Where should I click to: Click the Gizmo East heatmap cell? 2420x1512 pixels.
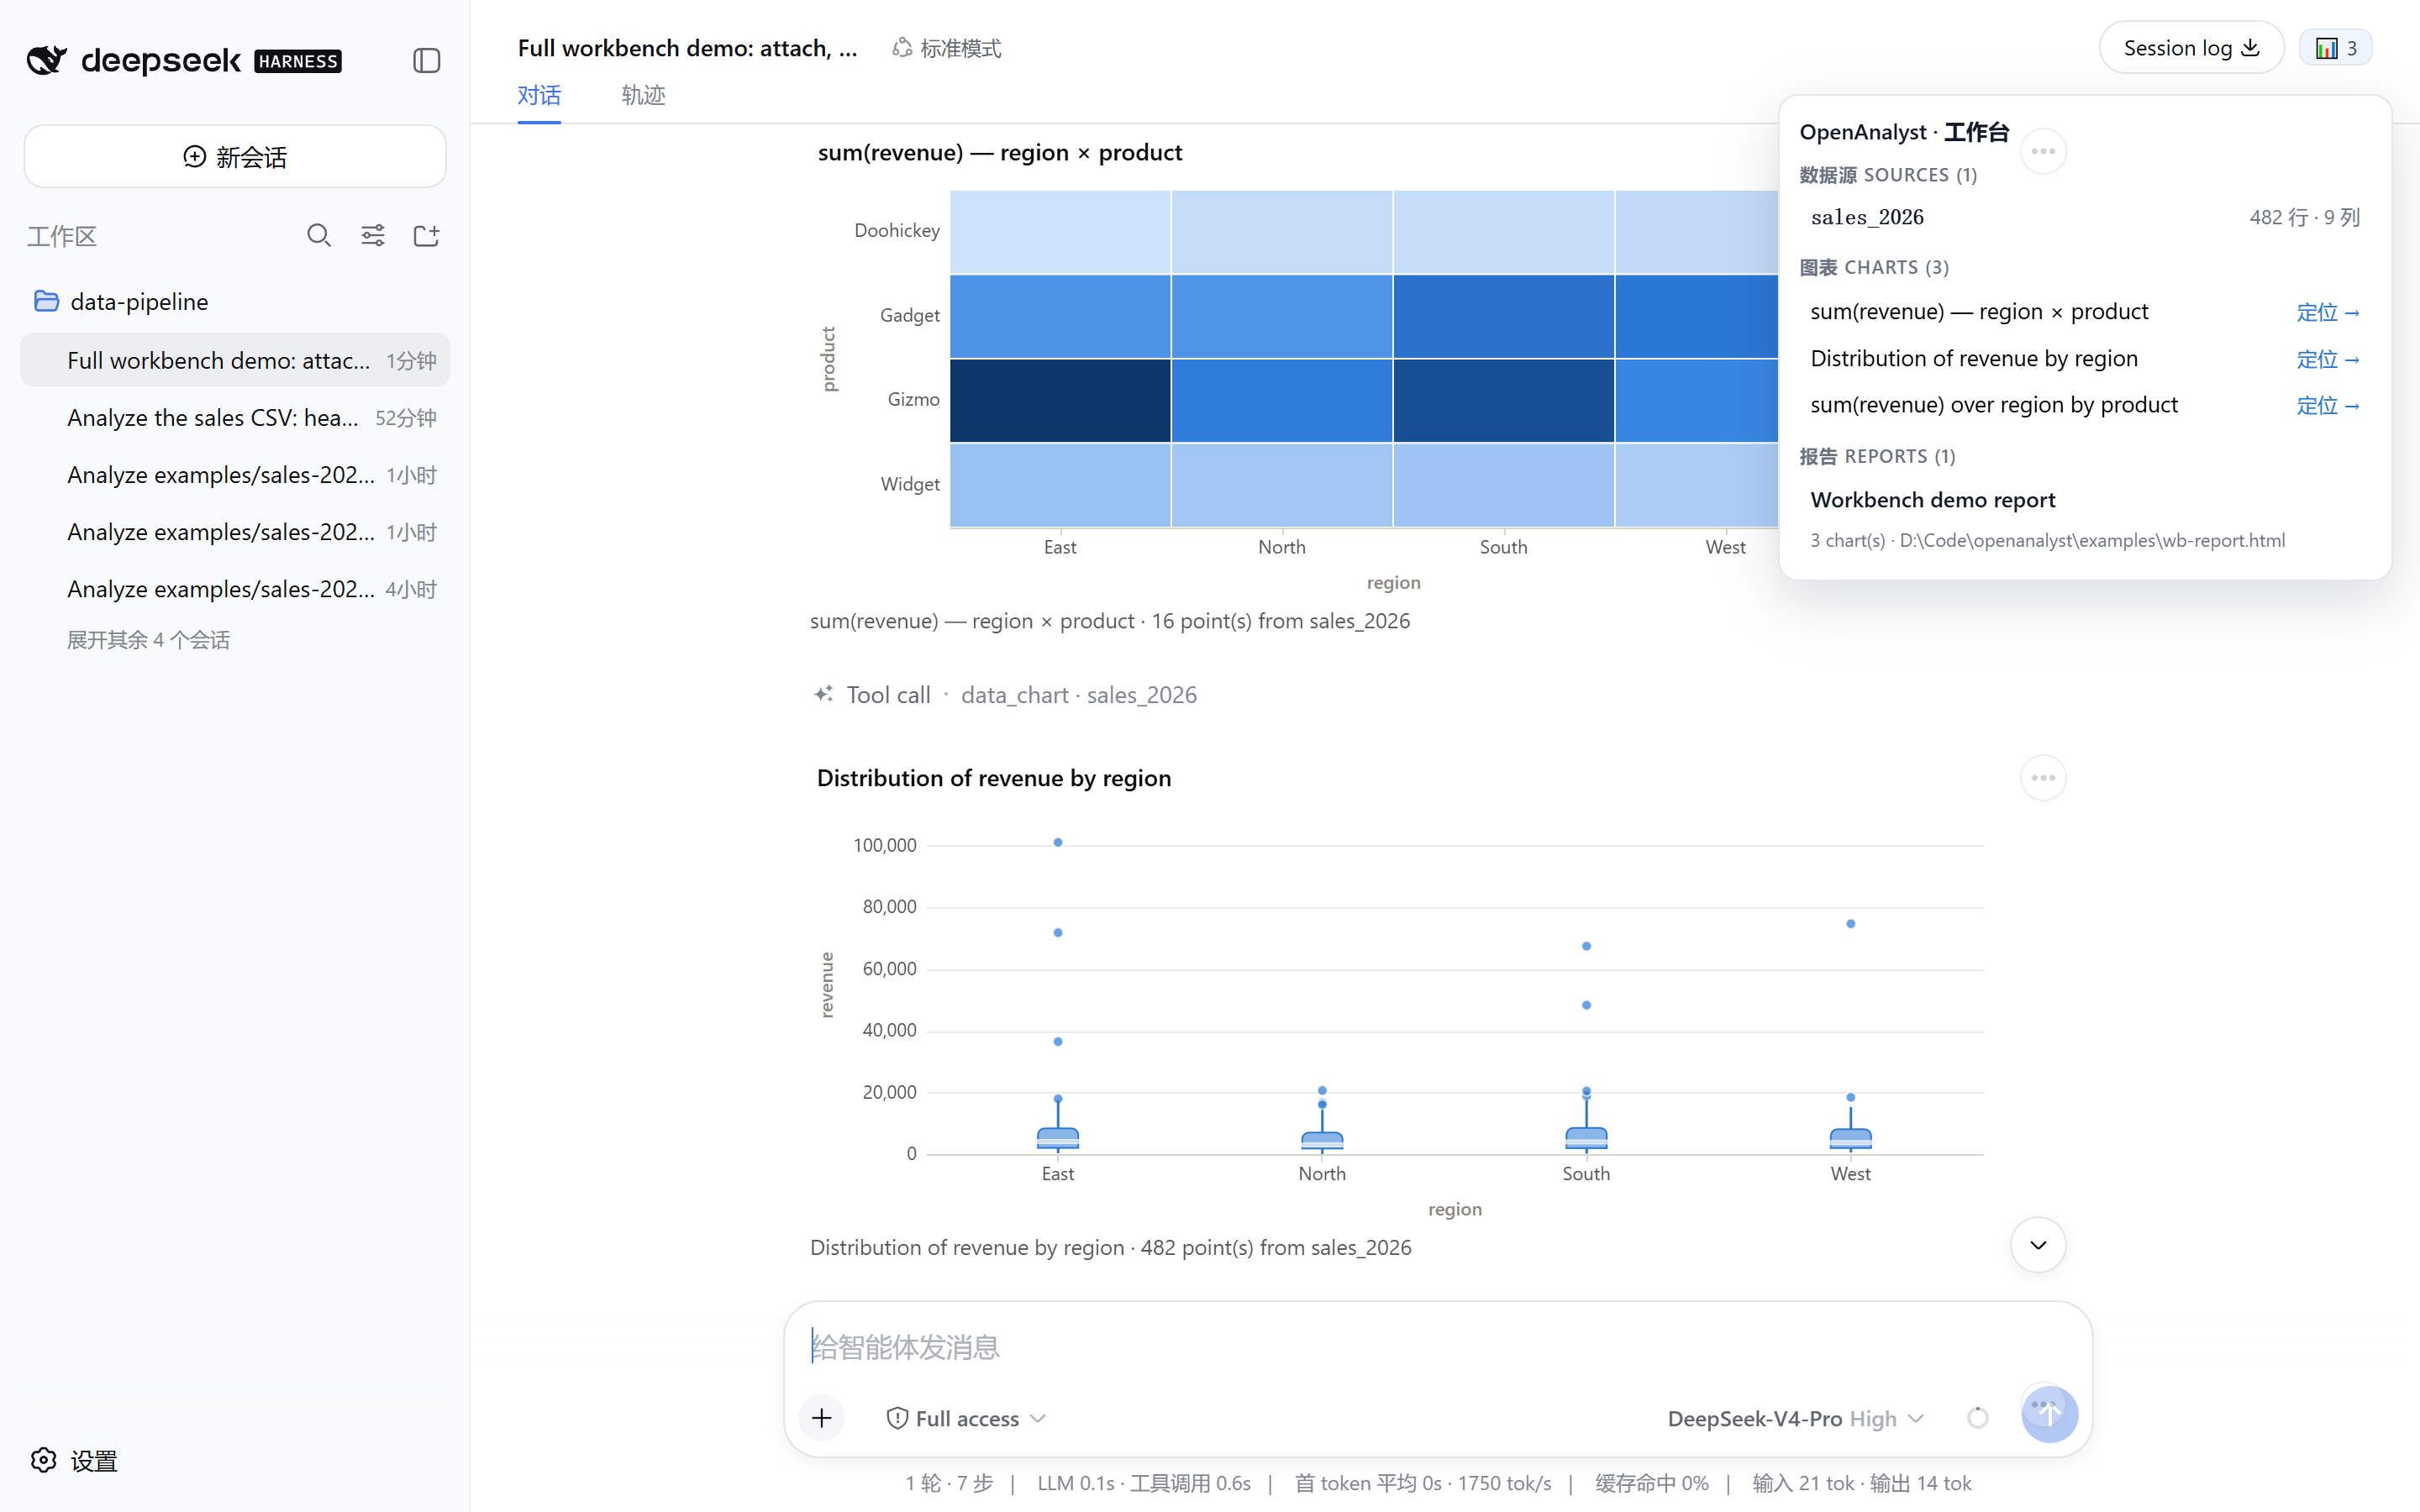1060,400
